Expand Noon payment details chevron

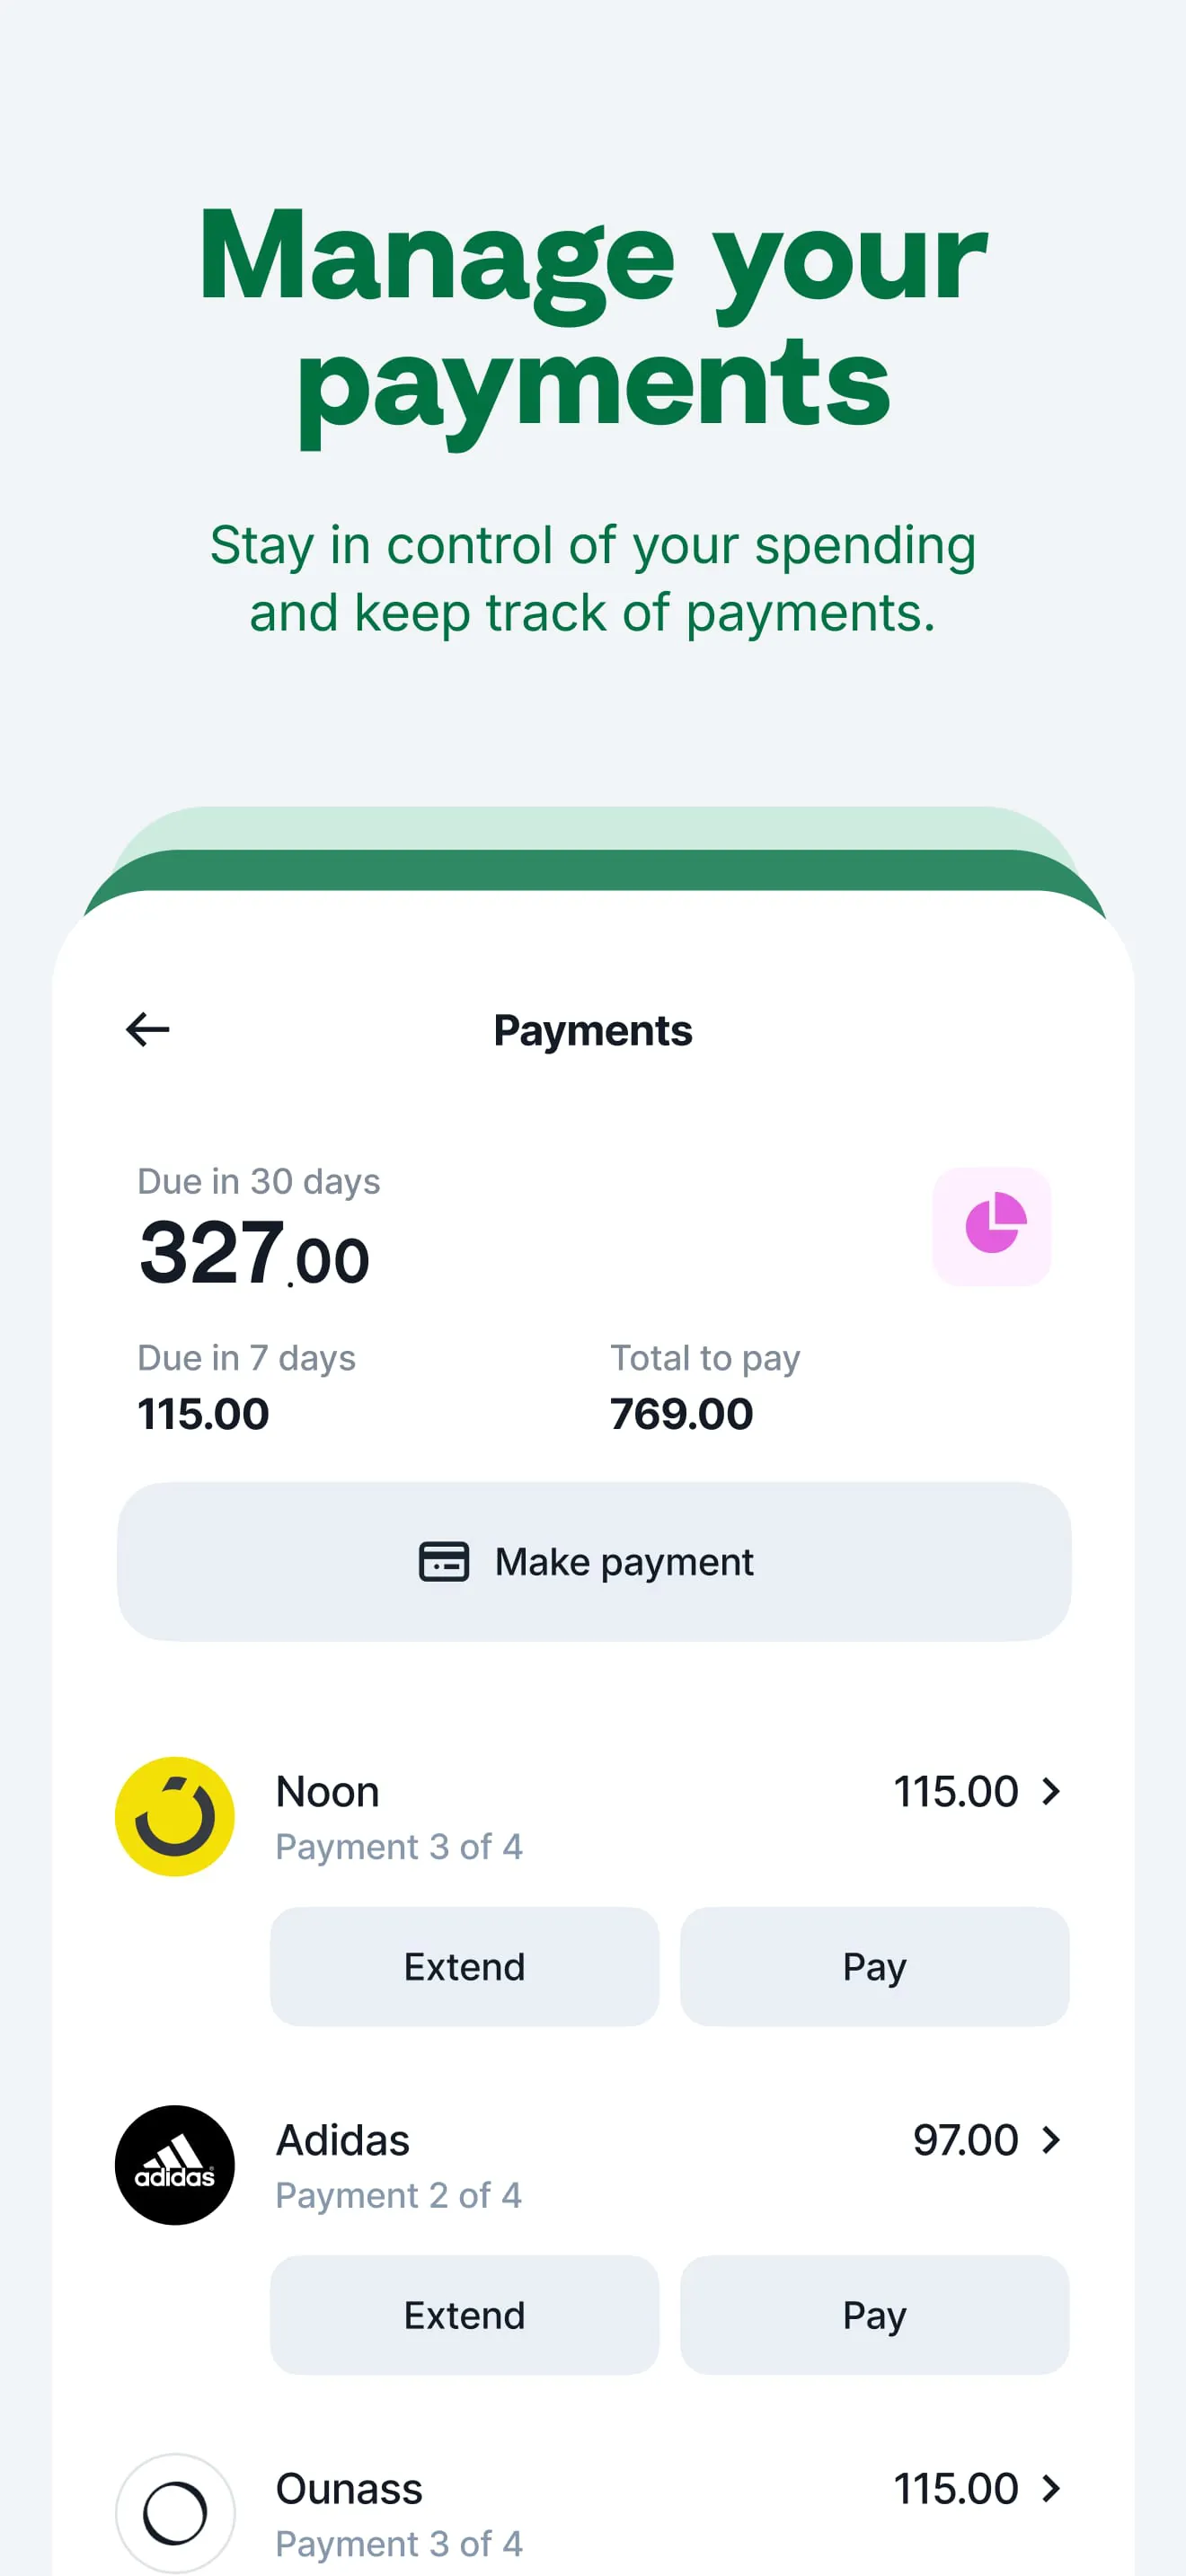(1050, 1791)
